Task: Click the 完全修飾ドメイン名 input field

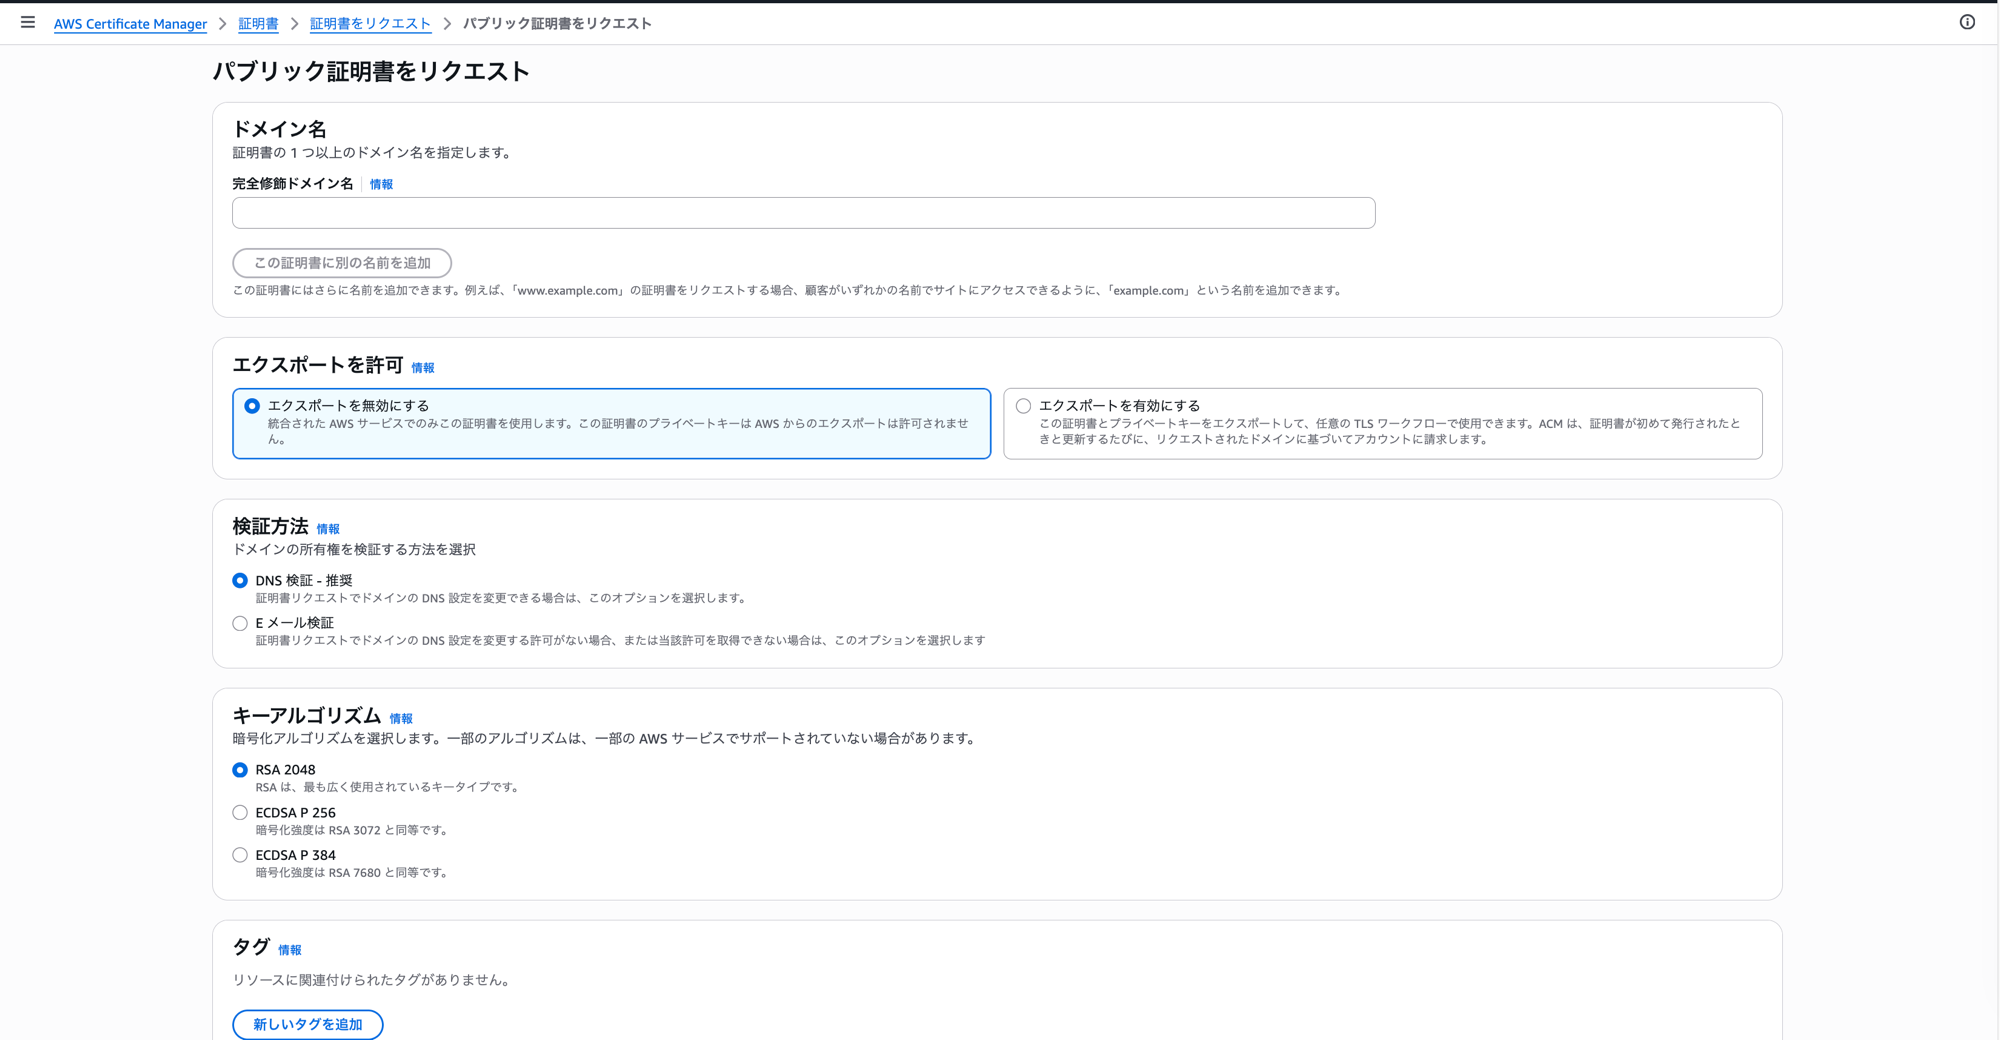Action: click(x=803, y=213)
